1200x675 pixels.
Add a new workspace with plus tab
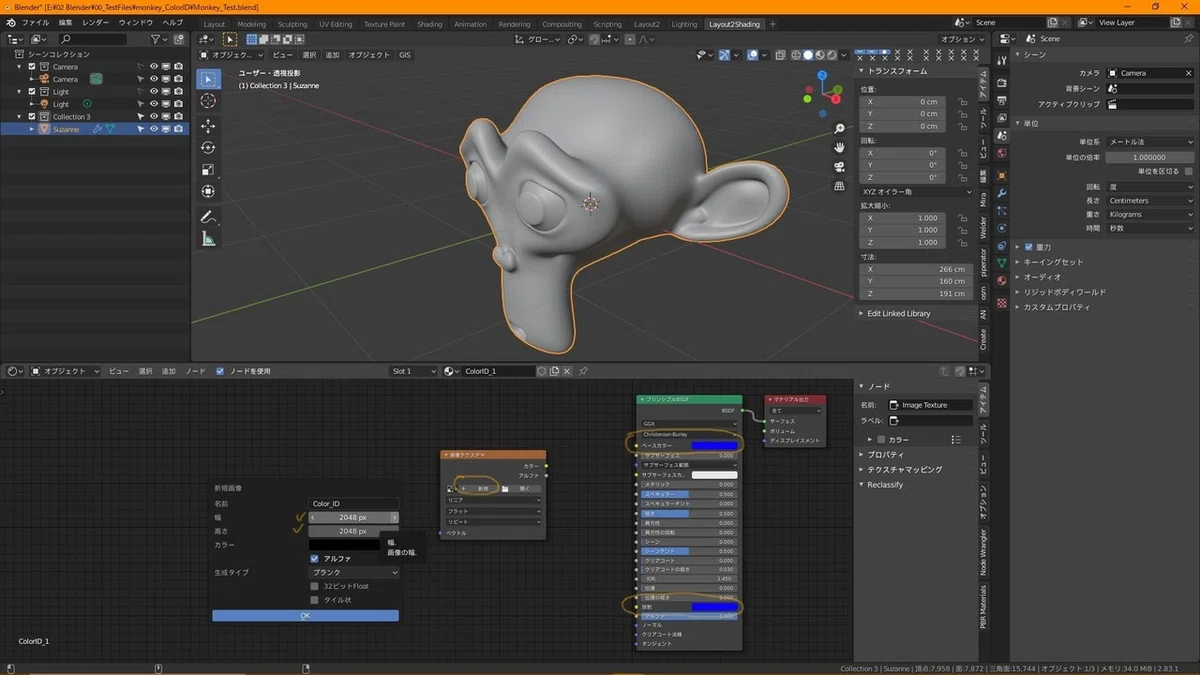(772, 24)
